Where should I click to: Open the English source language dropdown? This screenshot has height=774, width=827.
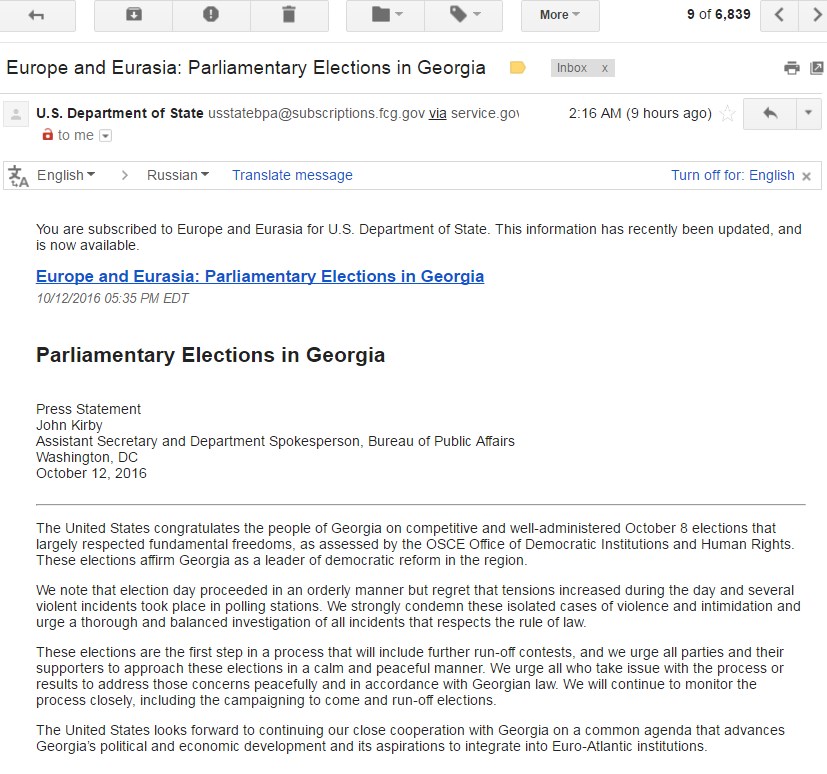[66, 175]
